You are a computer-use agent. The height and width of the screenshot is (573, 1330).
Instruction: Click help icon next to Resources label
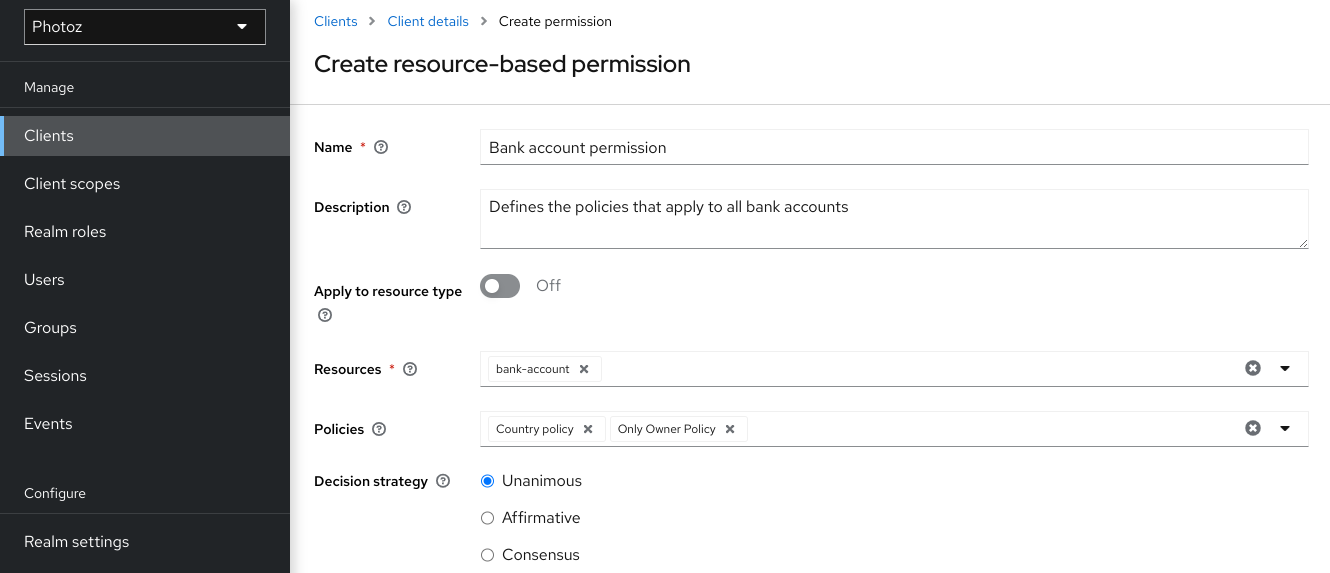(x=409, y=369)
